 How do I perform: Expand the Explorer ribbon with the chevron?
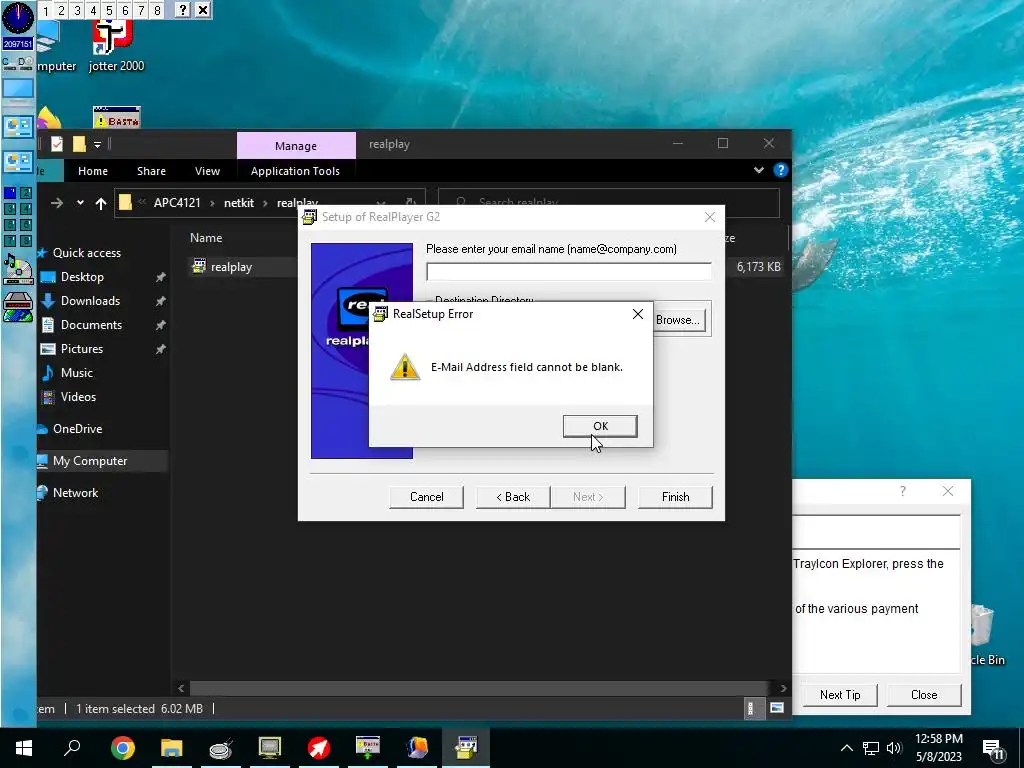pos(758,170)
